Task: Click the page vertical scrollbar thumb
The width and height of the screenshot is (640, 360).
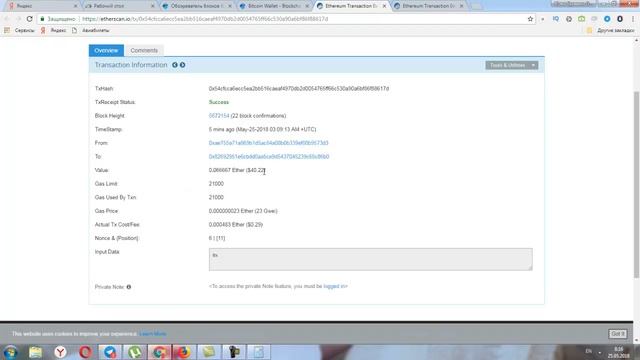Action: [x=636, y=184]
